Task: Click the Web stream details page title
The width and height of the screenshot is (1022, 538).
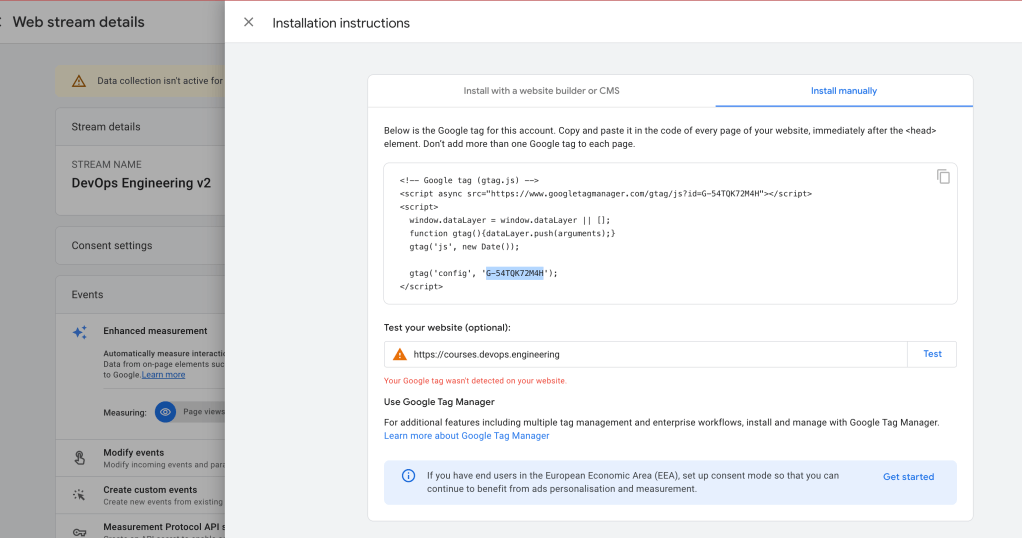Action: 78,22
